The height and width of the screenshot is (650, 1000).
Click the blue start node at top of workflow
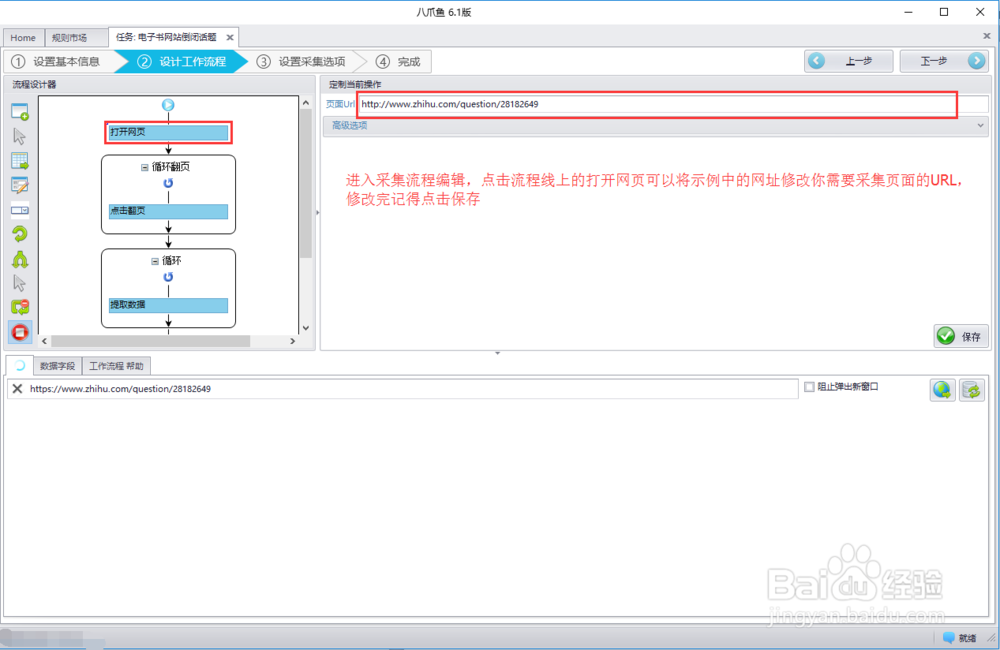coord(168,105)
